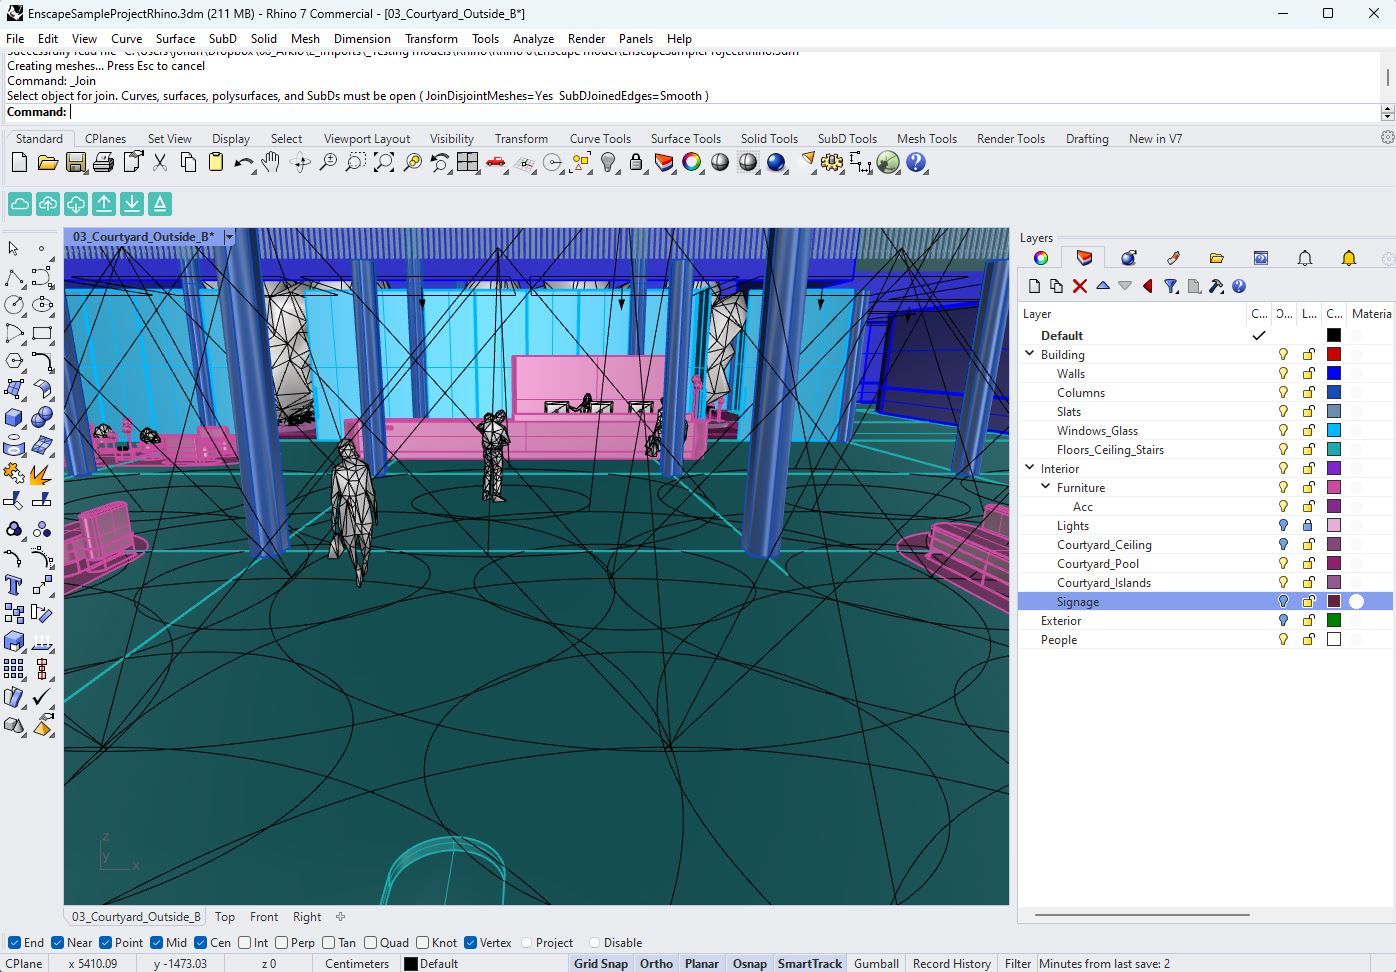The width and height of the screenshot is (1396, 972).
Task: Click the Windows_Glass layer cyan color swatch
Action: click(1333, 430)
